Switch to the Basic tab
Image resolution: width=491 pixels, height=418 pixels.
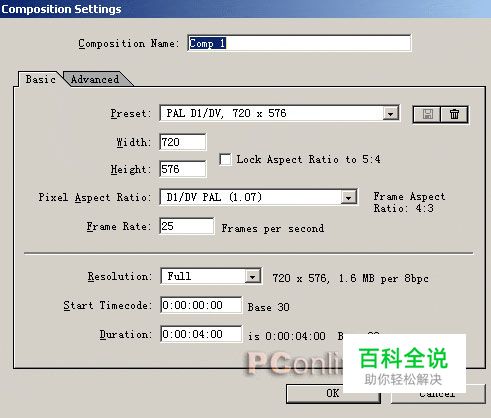click(41, 79)
